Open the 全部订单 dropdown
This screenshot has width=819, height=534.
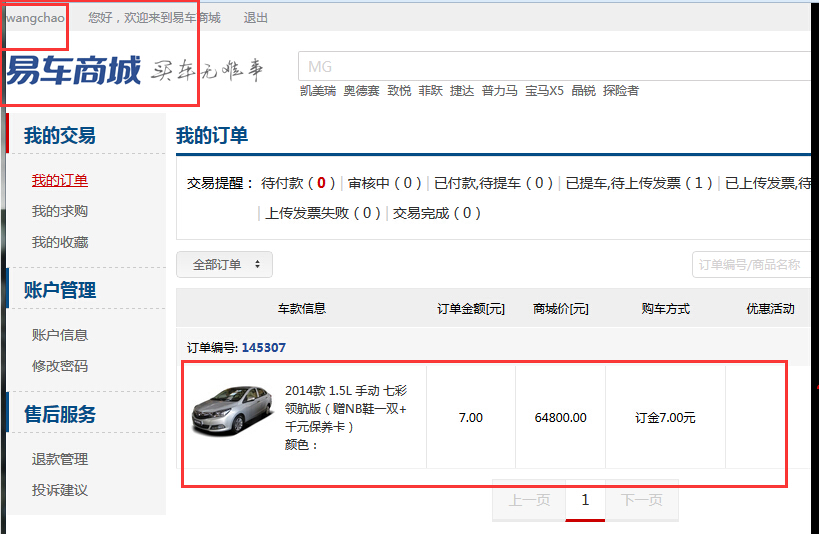(x=225, y=264)
